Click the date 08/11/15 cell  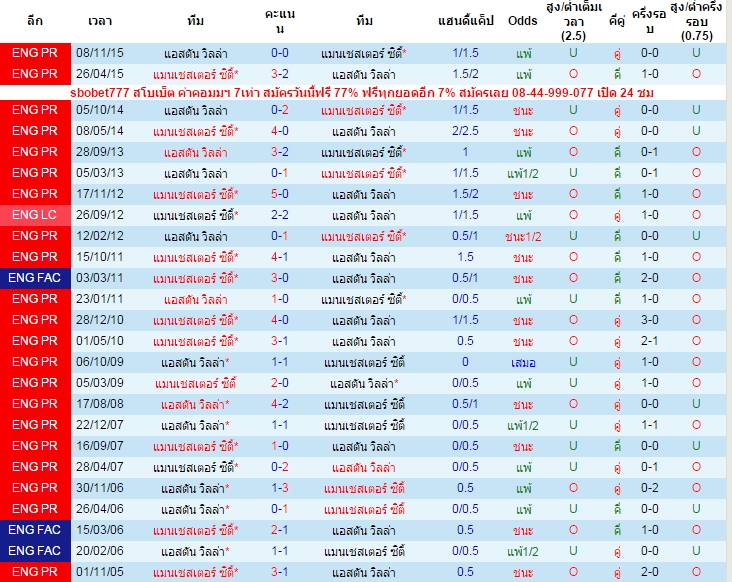(100, 53)
